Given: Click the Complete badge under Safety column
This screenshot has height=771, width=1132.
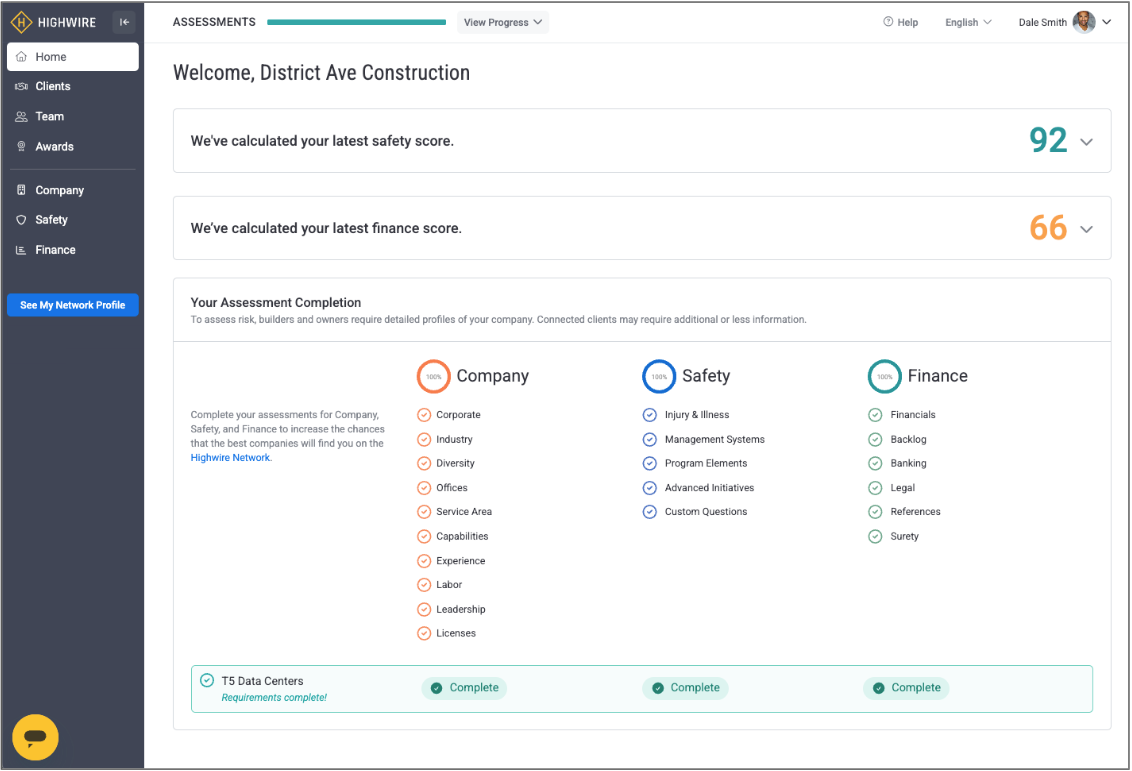Looking at the screenshot, I should coord(685,688).
